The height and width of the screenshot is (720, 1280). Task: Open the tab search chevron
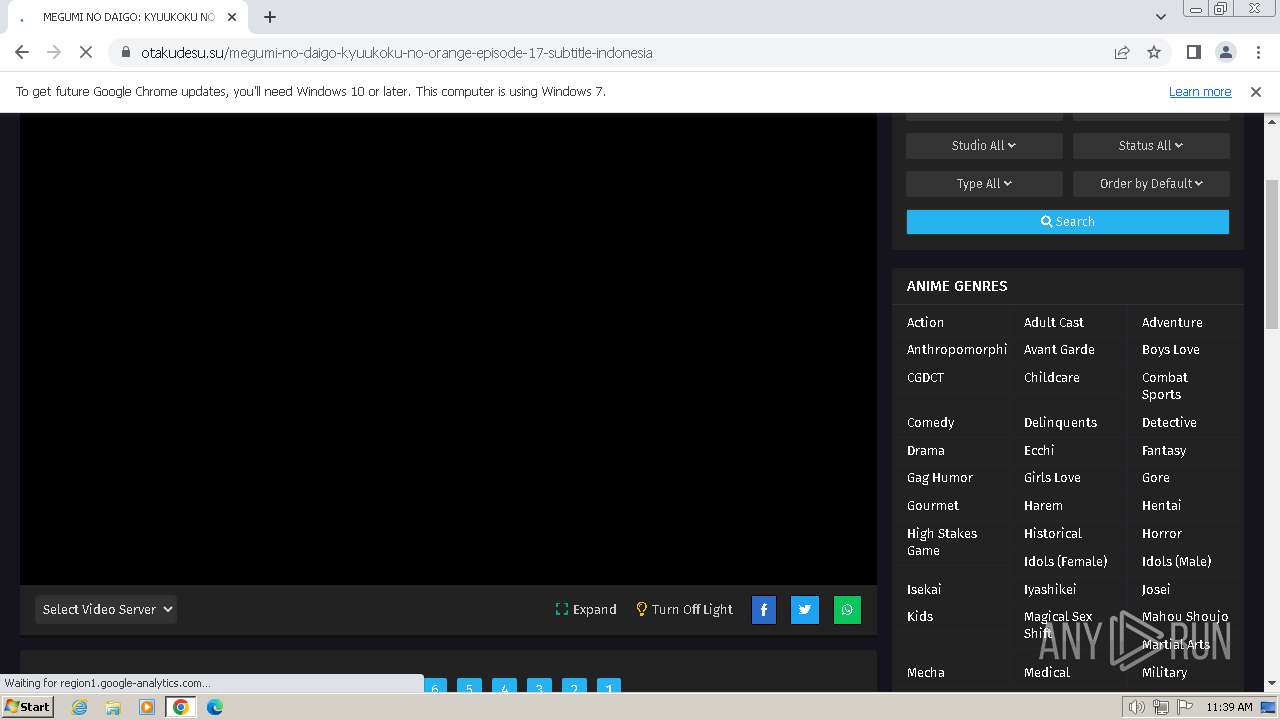point(1160,17)
